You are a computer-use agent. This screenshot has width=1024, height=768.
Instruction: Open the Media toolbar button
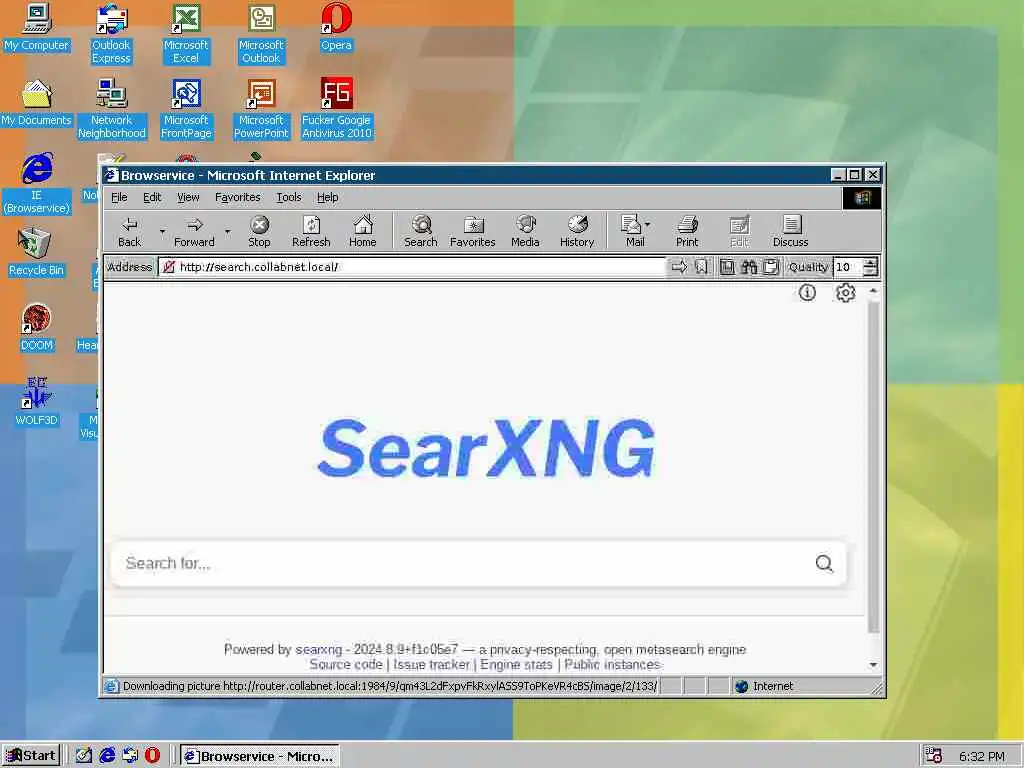[x=525, y=231]
